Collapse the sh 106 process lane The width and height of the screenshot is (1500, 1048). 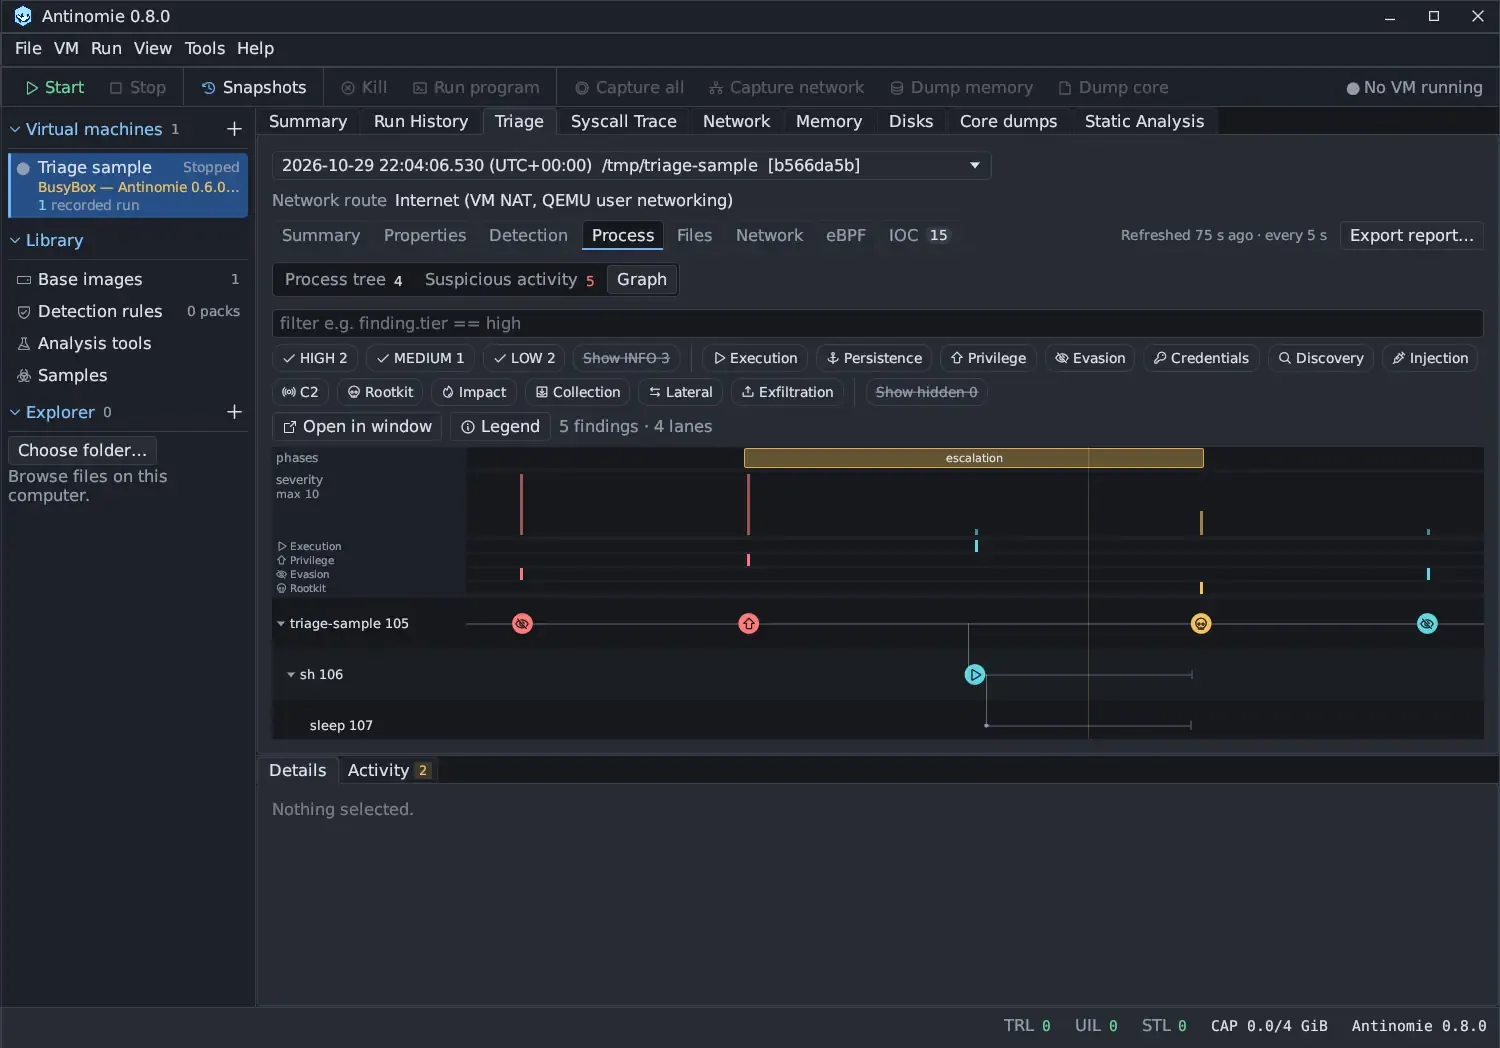291,675
